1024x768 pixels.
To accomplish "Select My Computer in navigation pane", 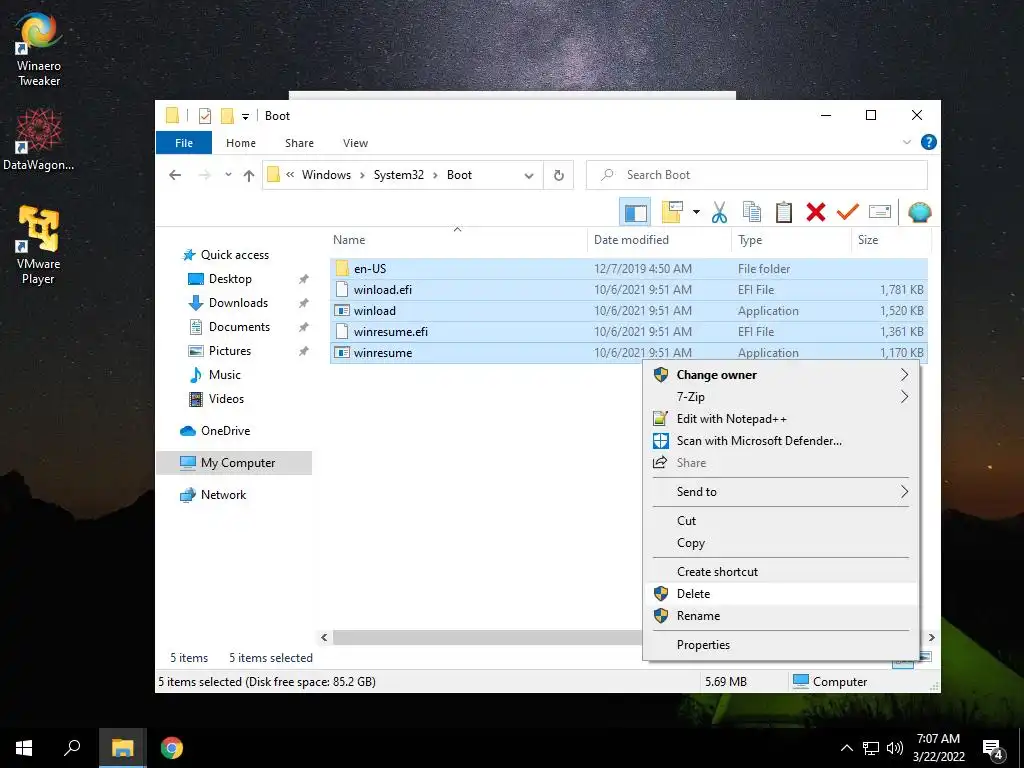I will (x=234, y=463).
